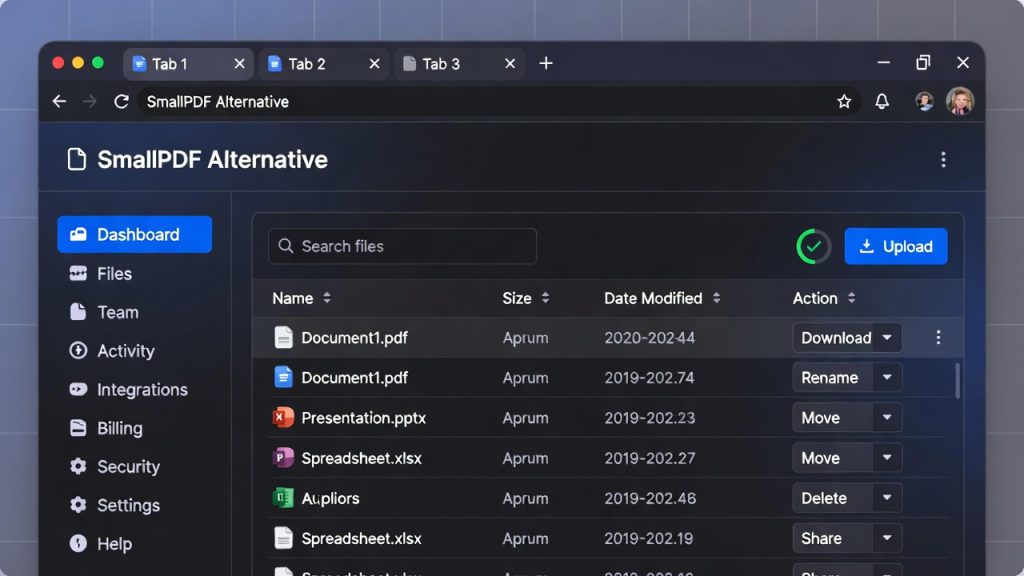Click the date 2020-202.44
1024x576 pixels.
(x=649, y=338)
